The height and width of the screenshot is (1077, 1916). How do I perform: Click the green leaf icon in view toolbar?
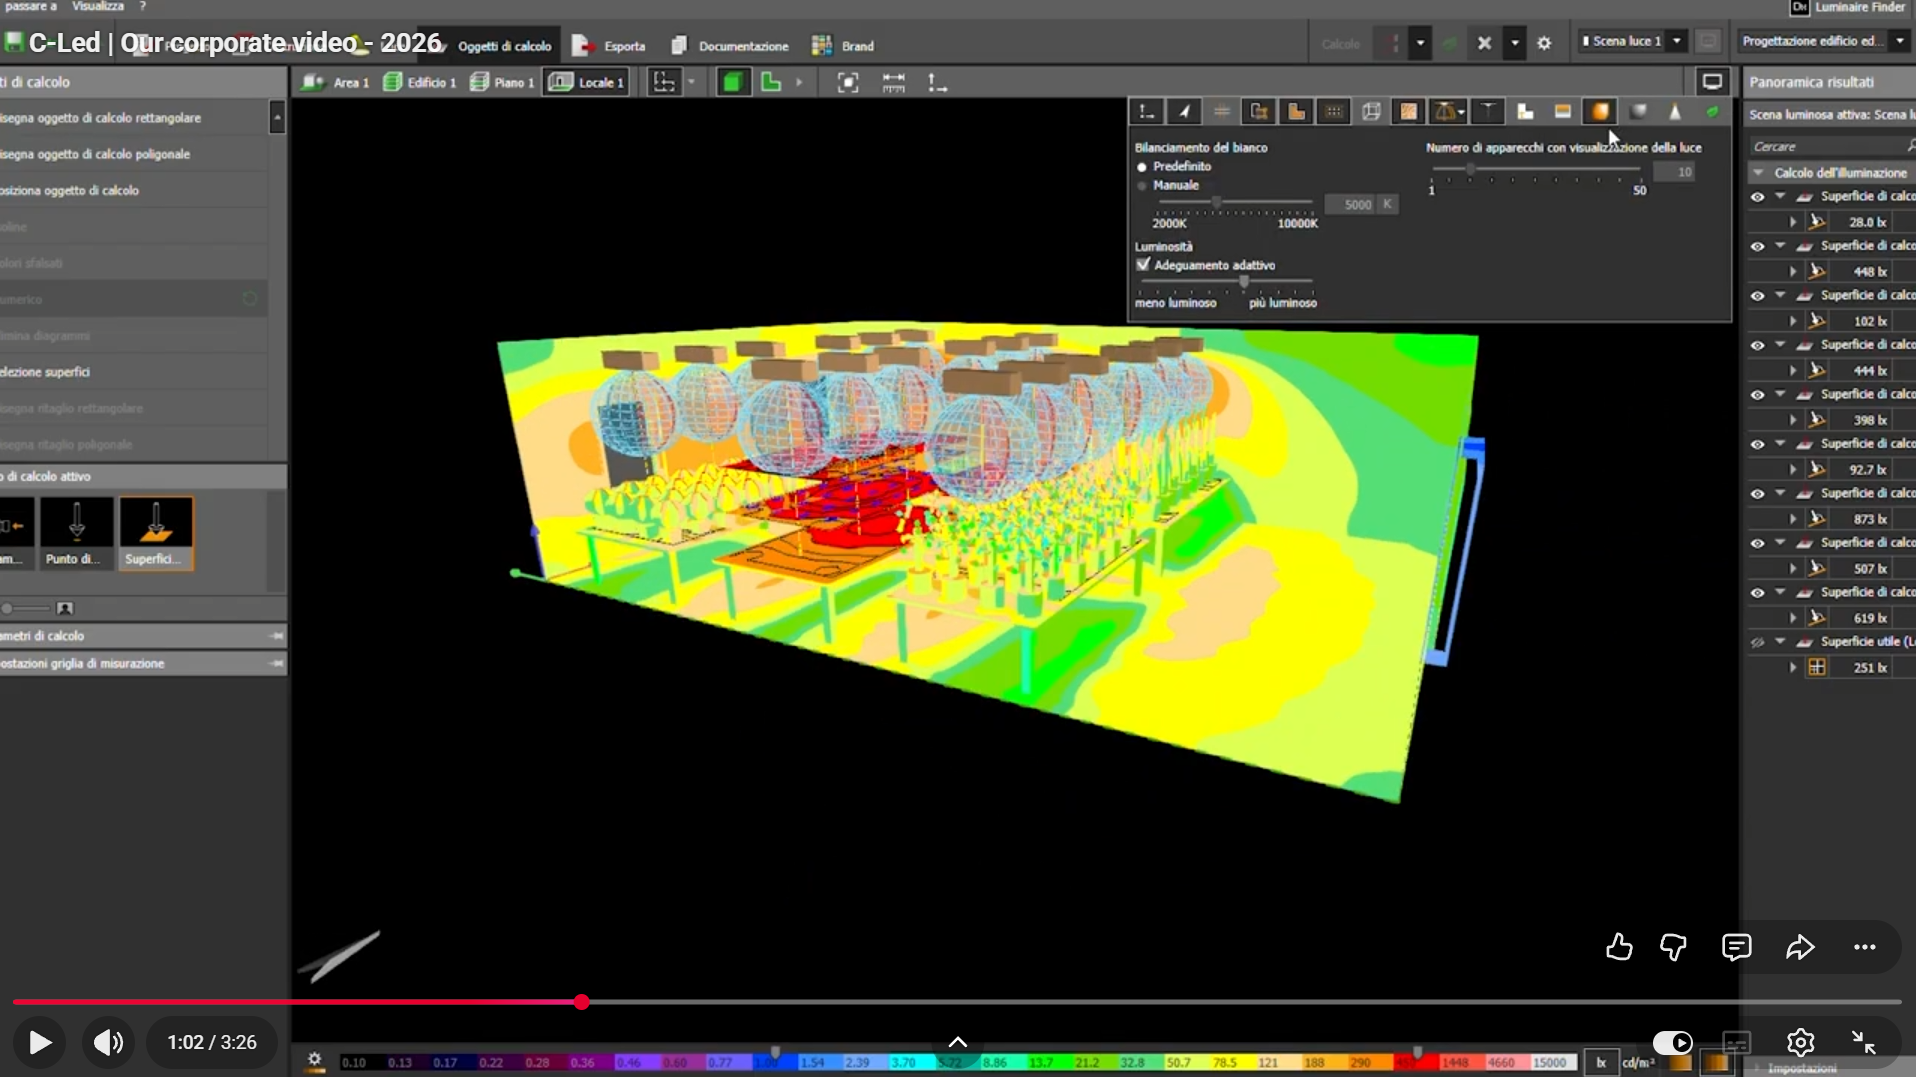pyautogui.click(x=1712, y=112)
